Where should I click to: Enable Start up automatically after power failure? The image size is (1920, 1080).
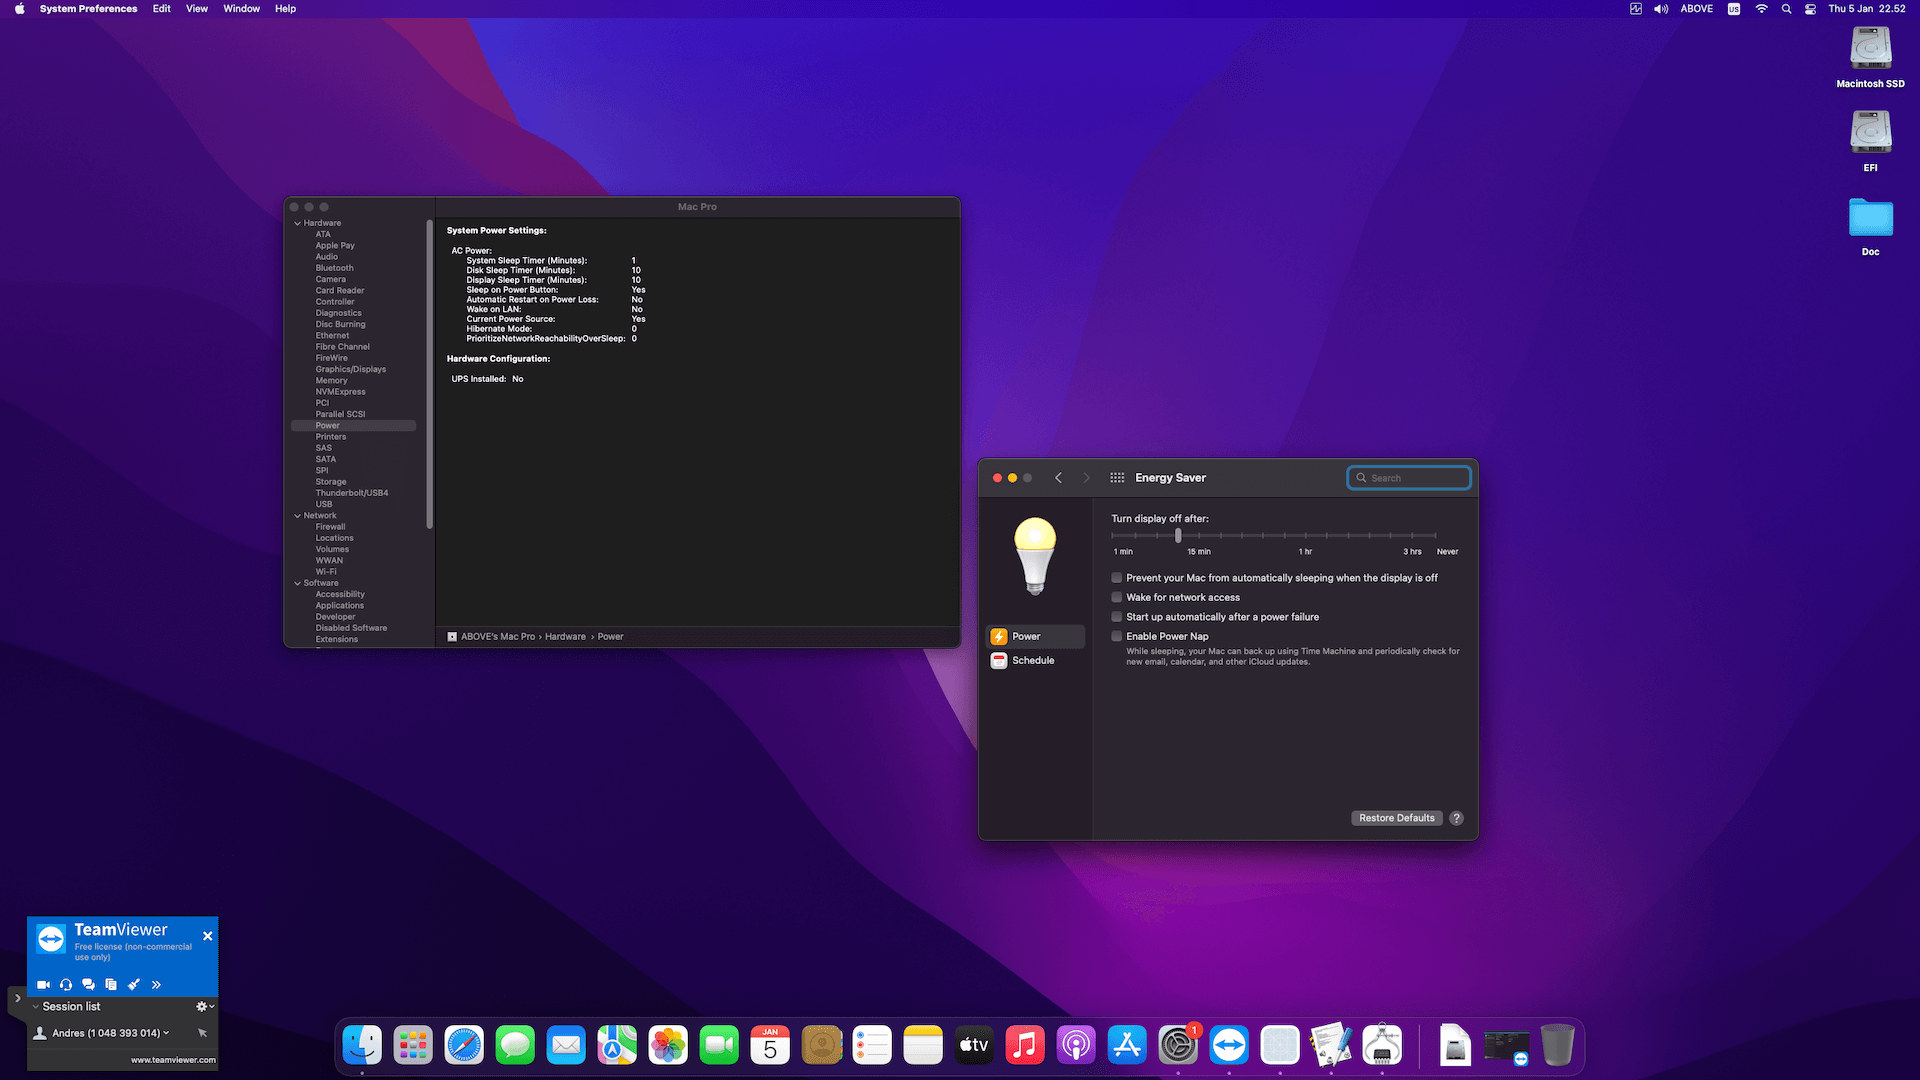1117,617
